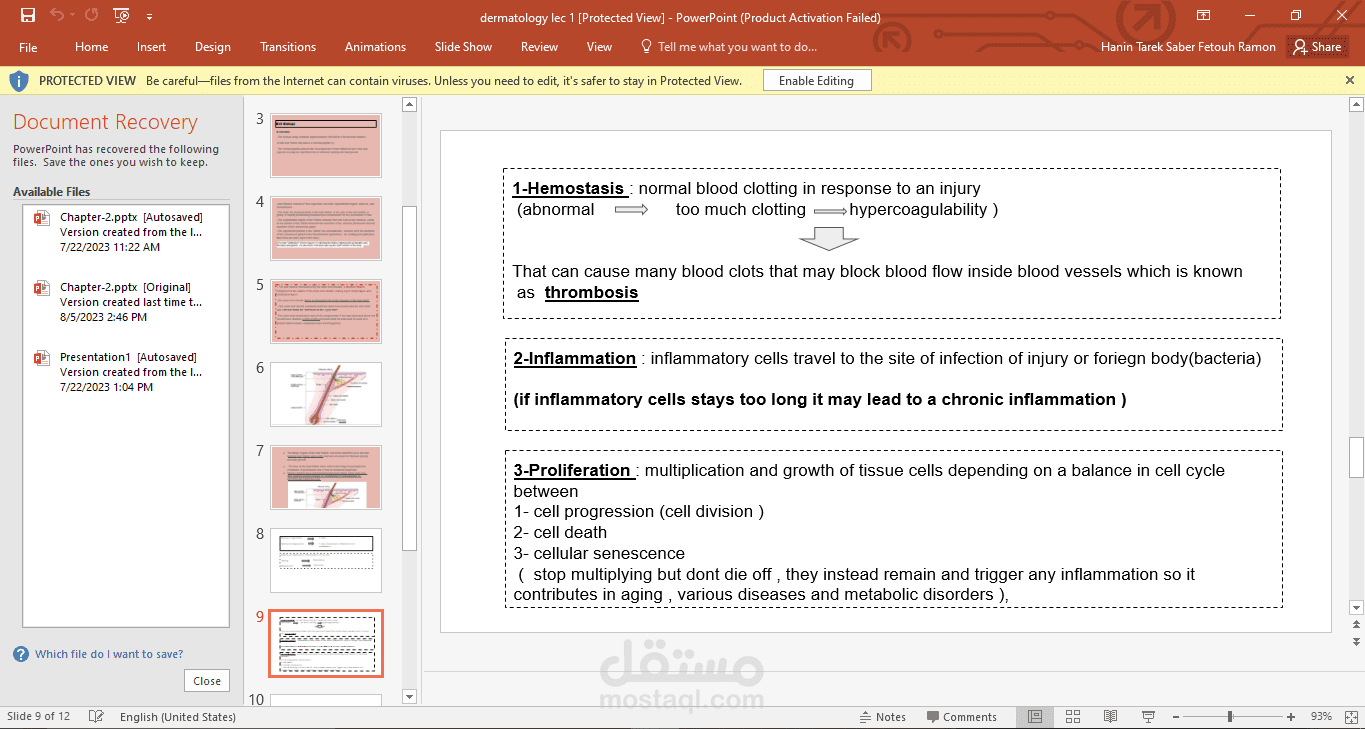
Task: Click the slide area scroll up arrow
Action: (1356, 104)
